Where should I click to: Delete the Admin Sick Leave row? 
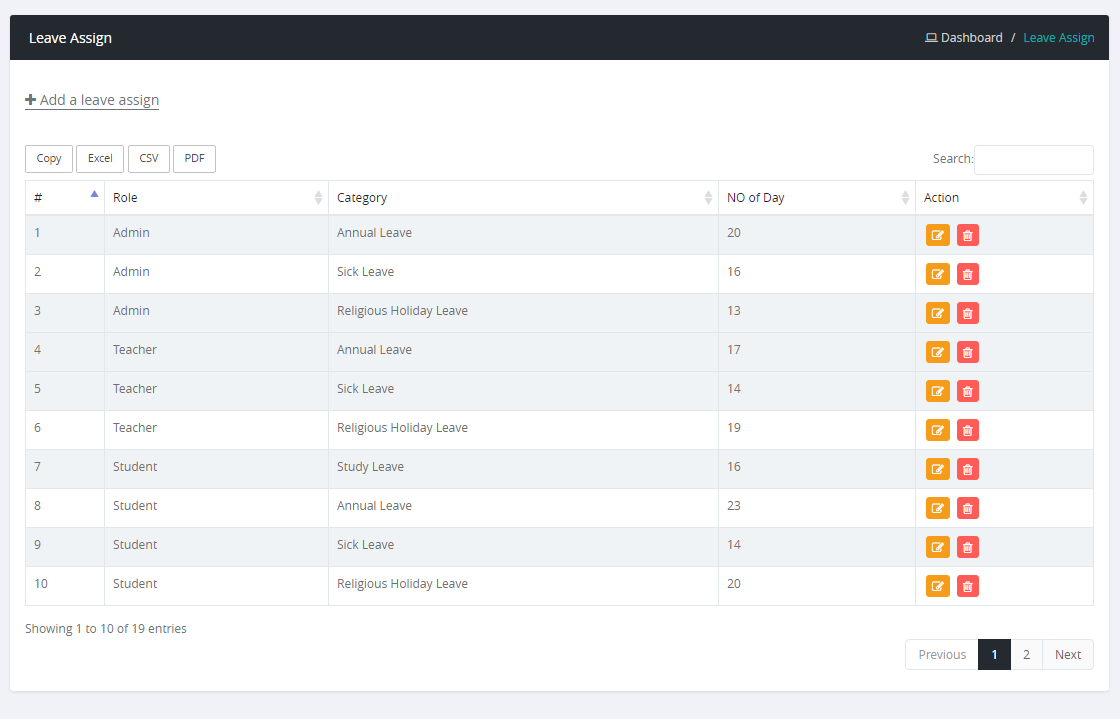coord(967,274)
